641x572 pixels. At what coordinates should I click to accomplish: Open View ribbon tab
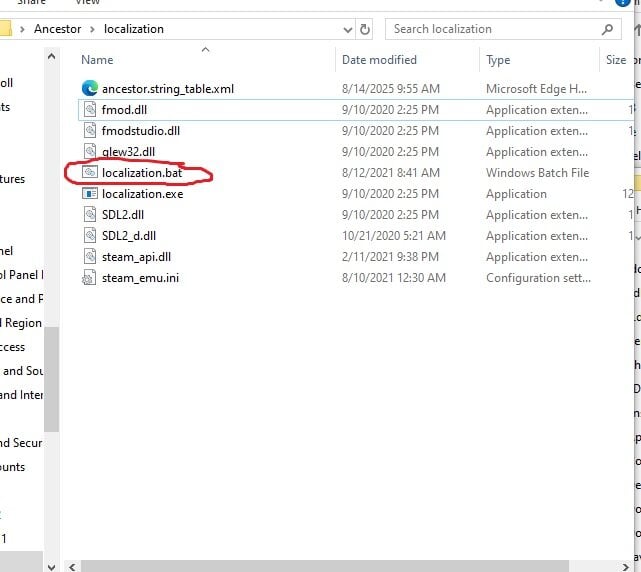click(87, 2)
